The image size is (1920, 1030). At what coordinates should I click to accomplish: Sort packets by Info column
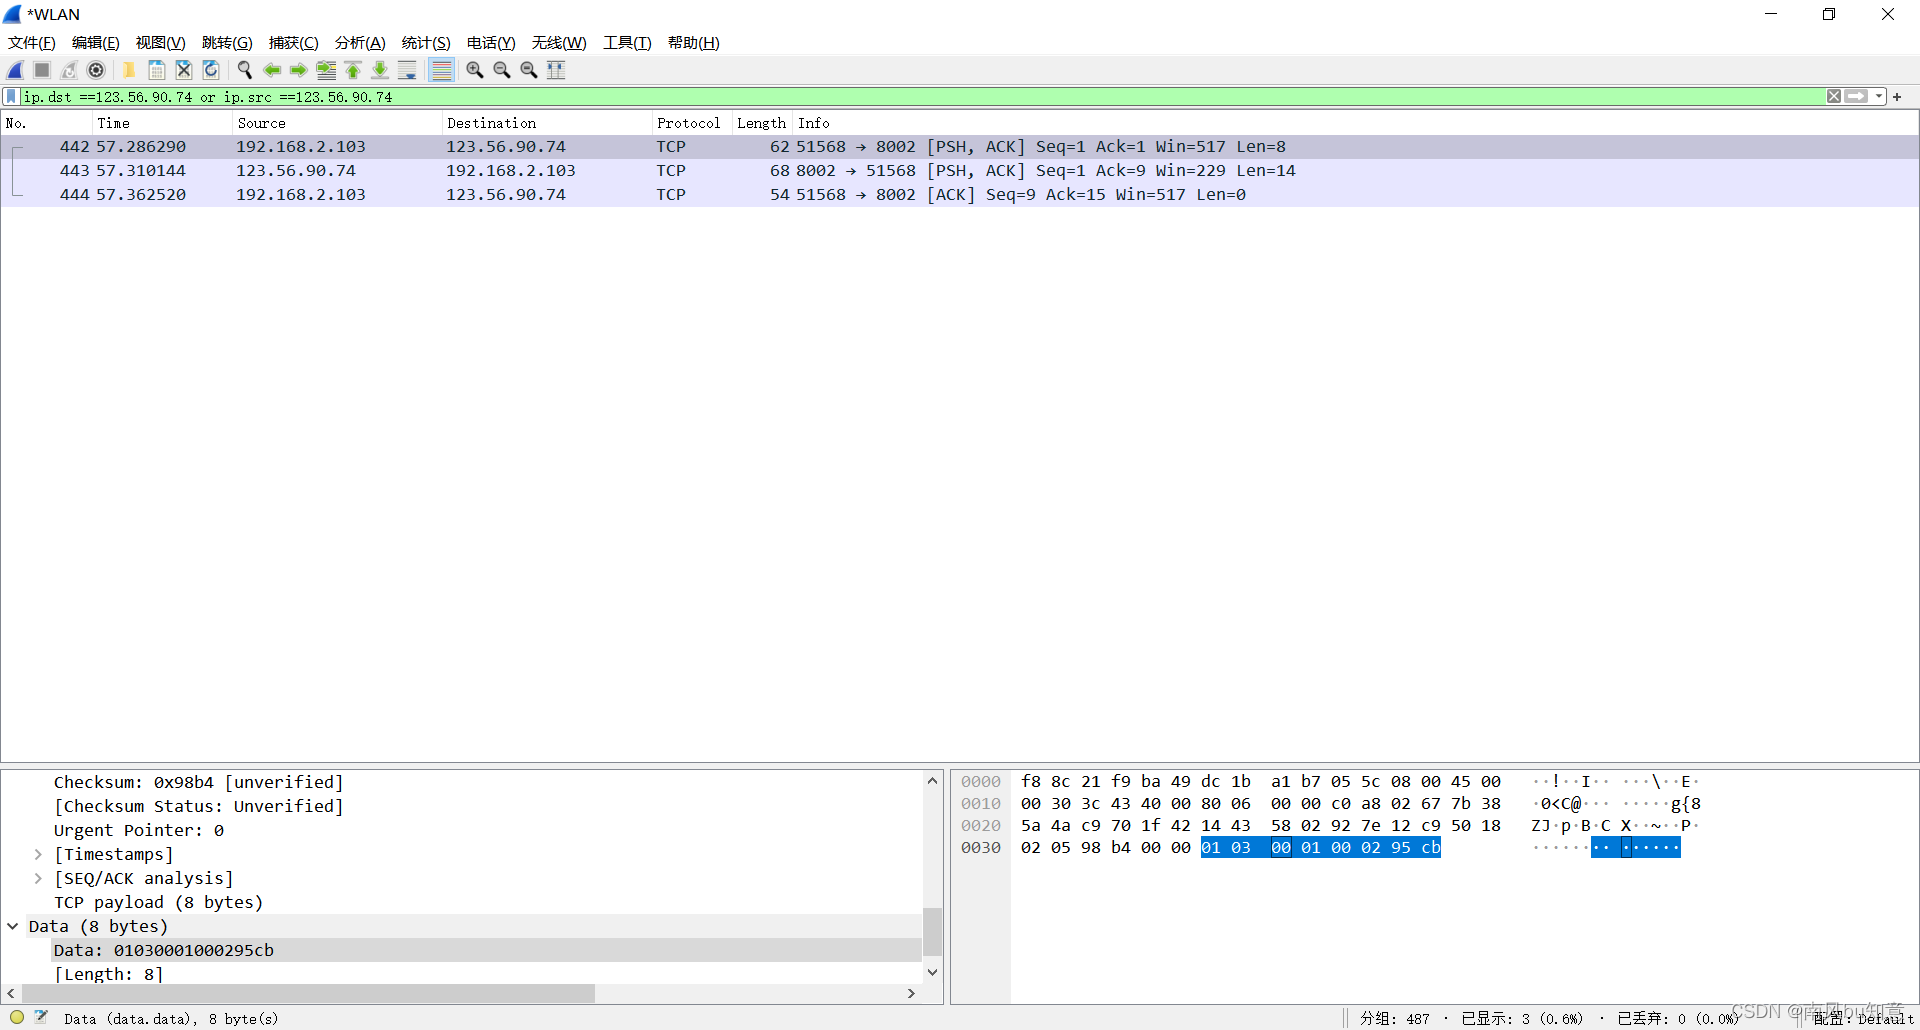(x=1355, y=123)
